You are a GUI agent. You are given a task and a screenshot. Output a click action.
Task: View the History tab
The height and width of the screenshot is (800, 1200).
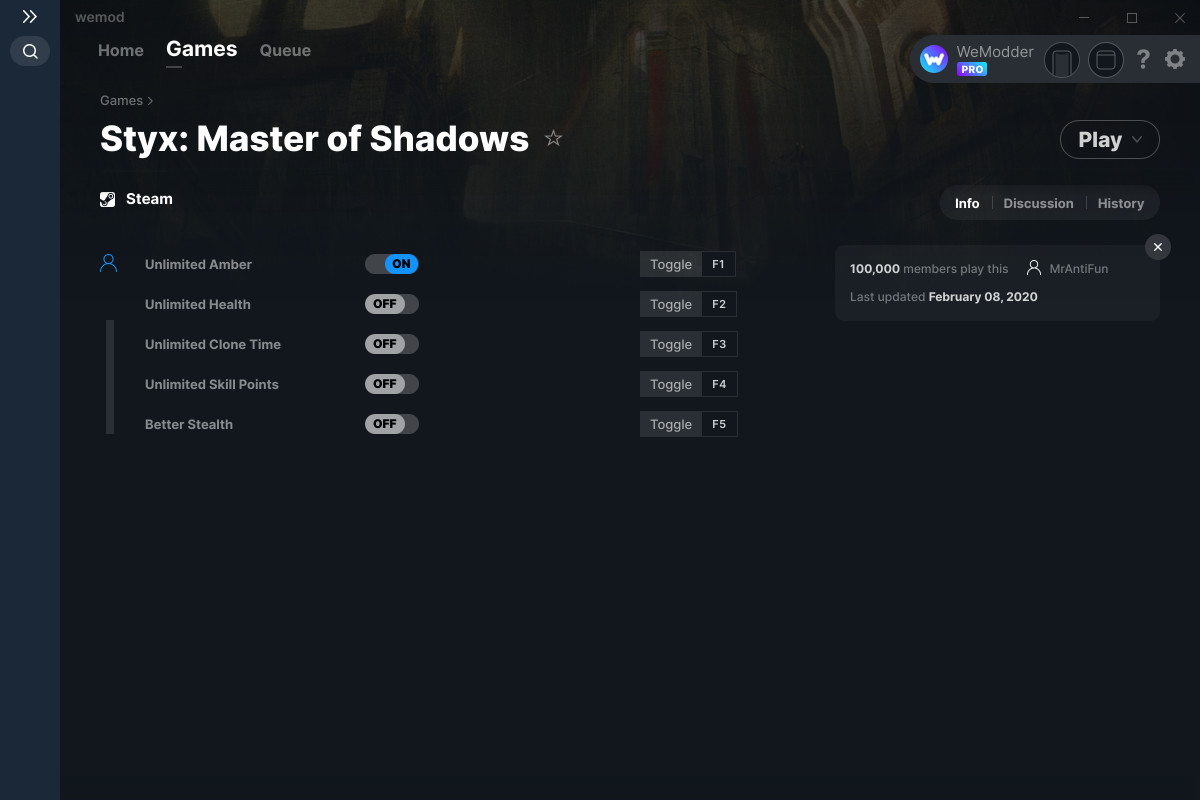pyautogui.click(x=1120, y=203)
